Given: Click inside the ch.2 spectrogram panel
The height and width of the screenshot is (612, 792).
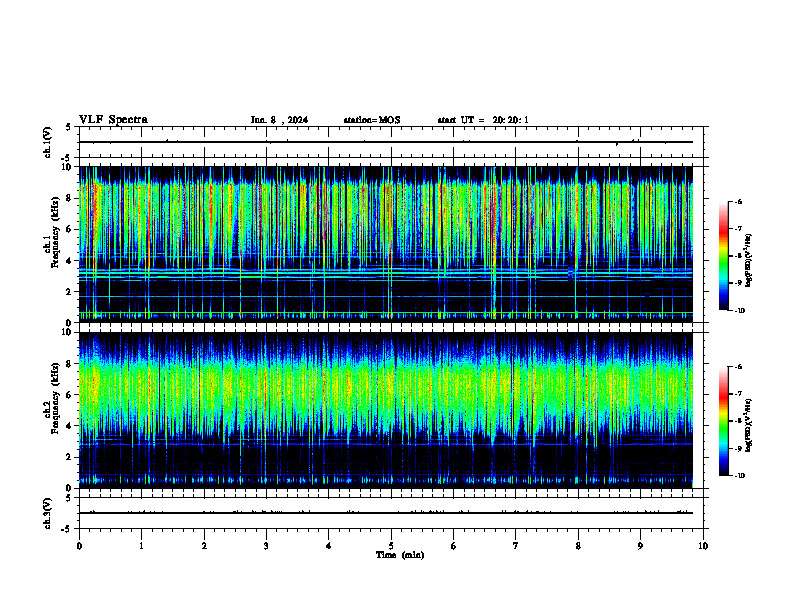Looking at the screenshot, I should [385, 410].
